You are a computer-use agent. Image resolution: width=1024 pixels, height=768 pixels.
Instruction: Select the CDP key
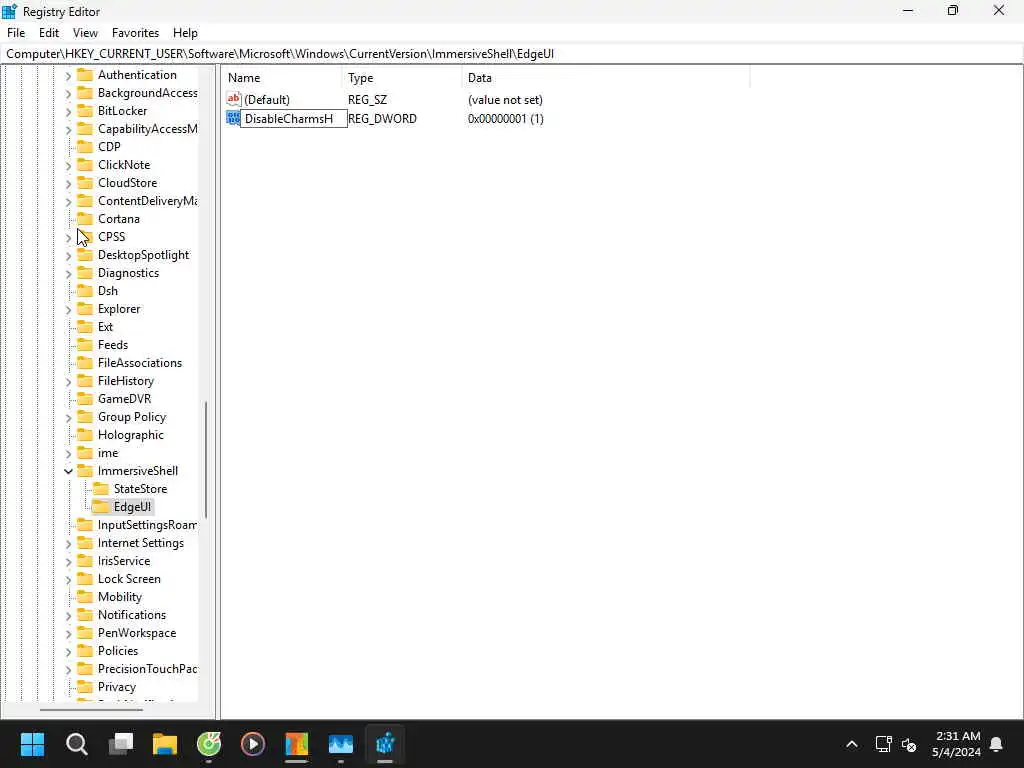point(109,147)
